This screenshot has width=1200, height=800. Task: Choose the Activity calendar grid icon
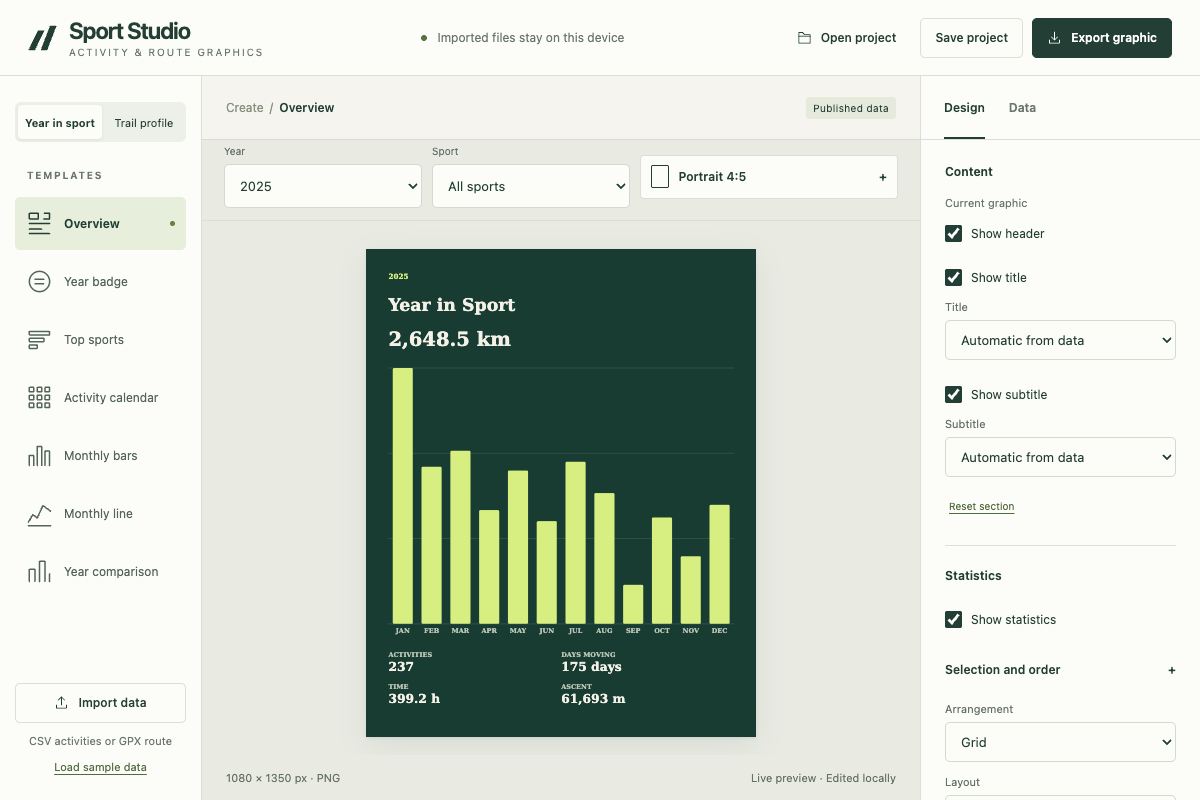click(39, 398)
